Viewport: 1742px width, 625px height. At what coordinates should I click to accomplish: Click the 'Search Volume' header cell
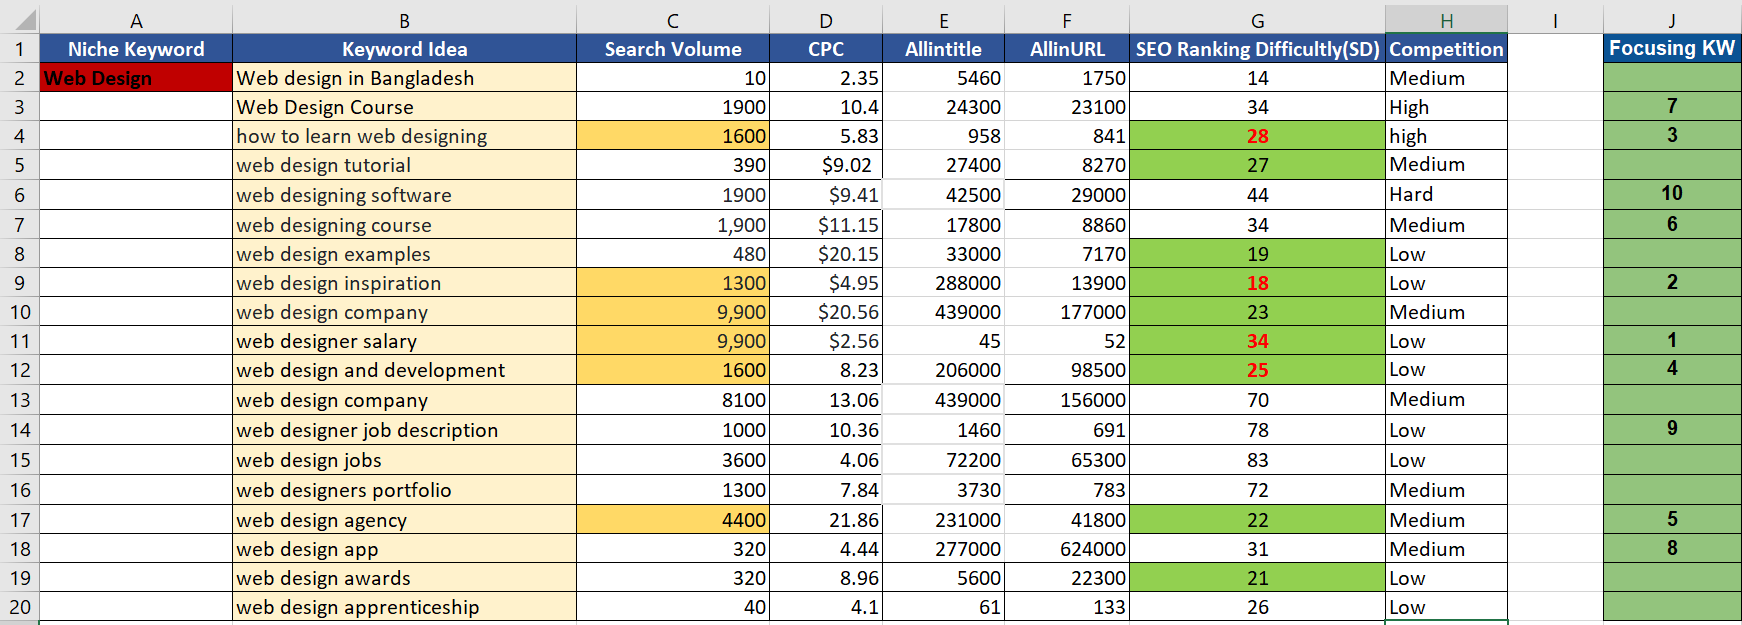pos(673,49)
